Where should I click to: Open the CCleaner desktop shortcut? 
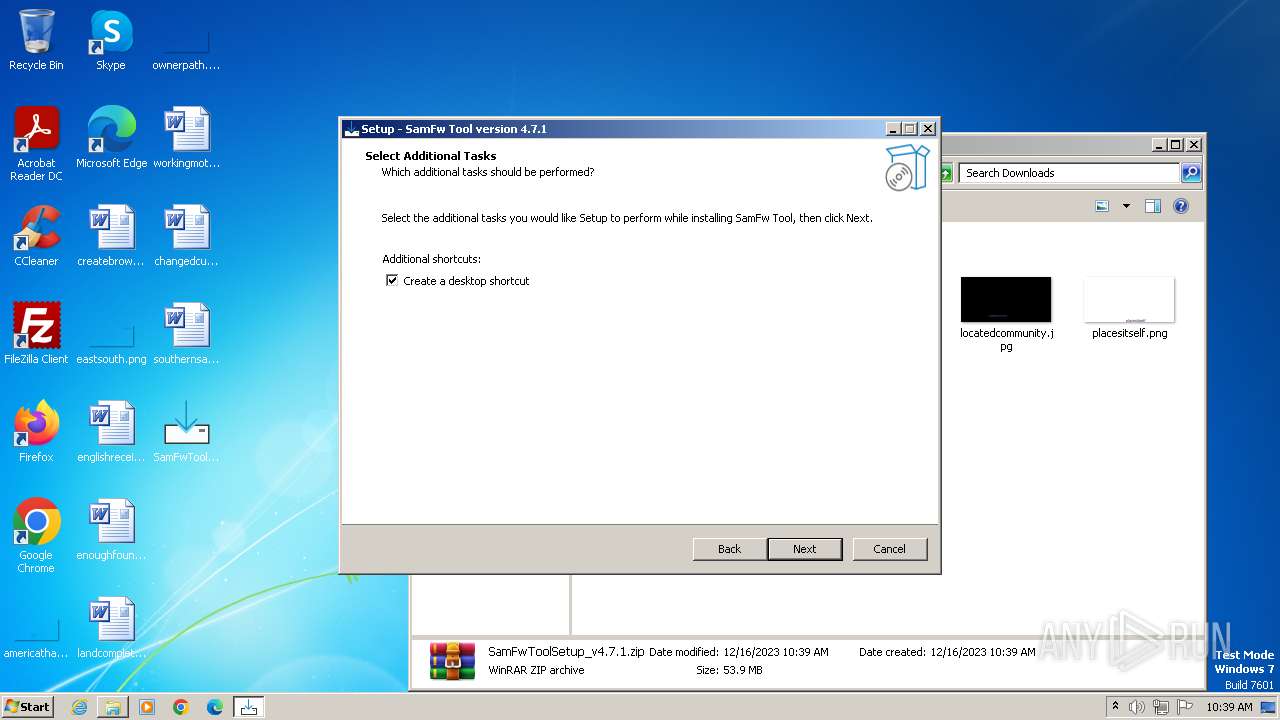click(36, 236)
